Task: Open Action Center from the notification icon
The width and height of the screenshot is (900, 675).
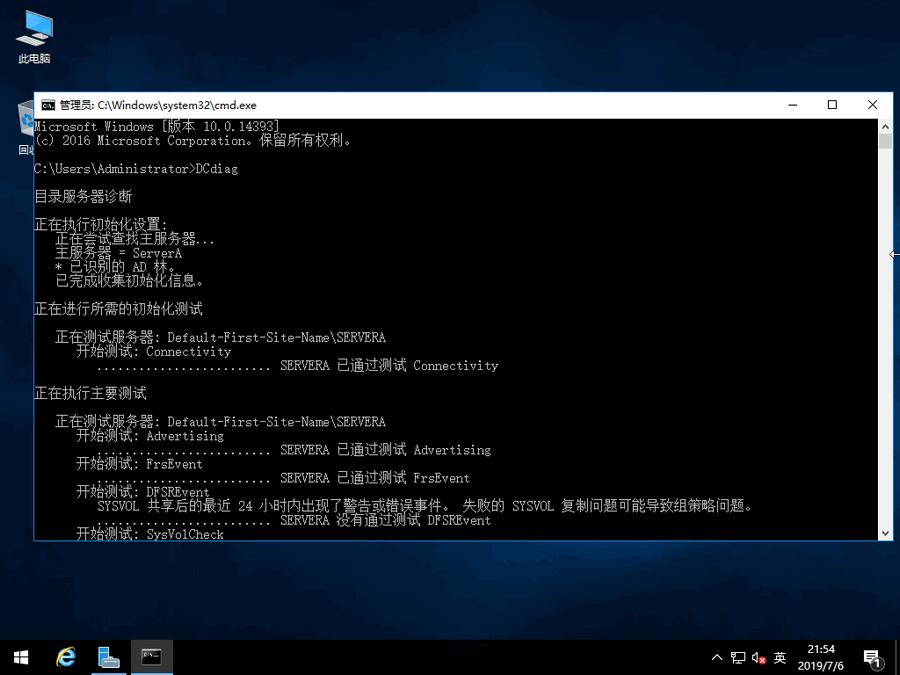Action: click(x=873, y=660)
